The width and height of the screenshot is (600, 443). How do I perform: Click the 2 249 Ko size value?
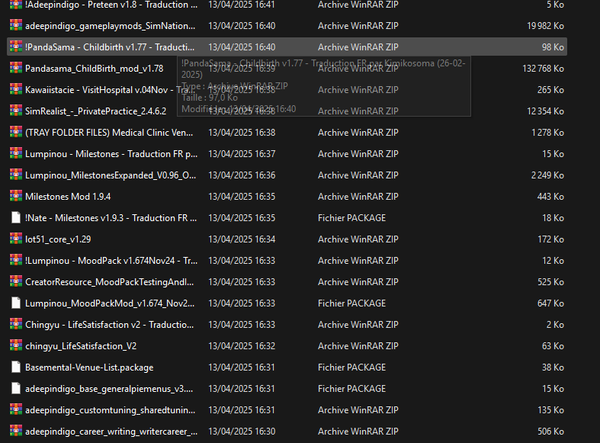pyautogui.click(x=548, y=175)
